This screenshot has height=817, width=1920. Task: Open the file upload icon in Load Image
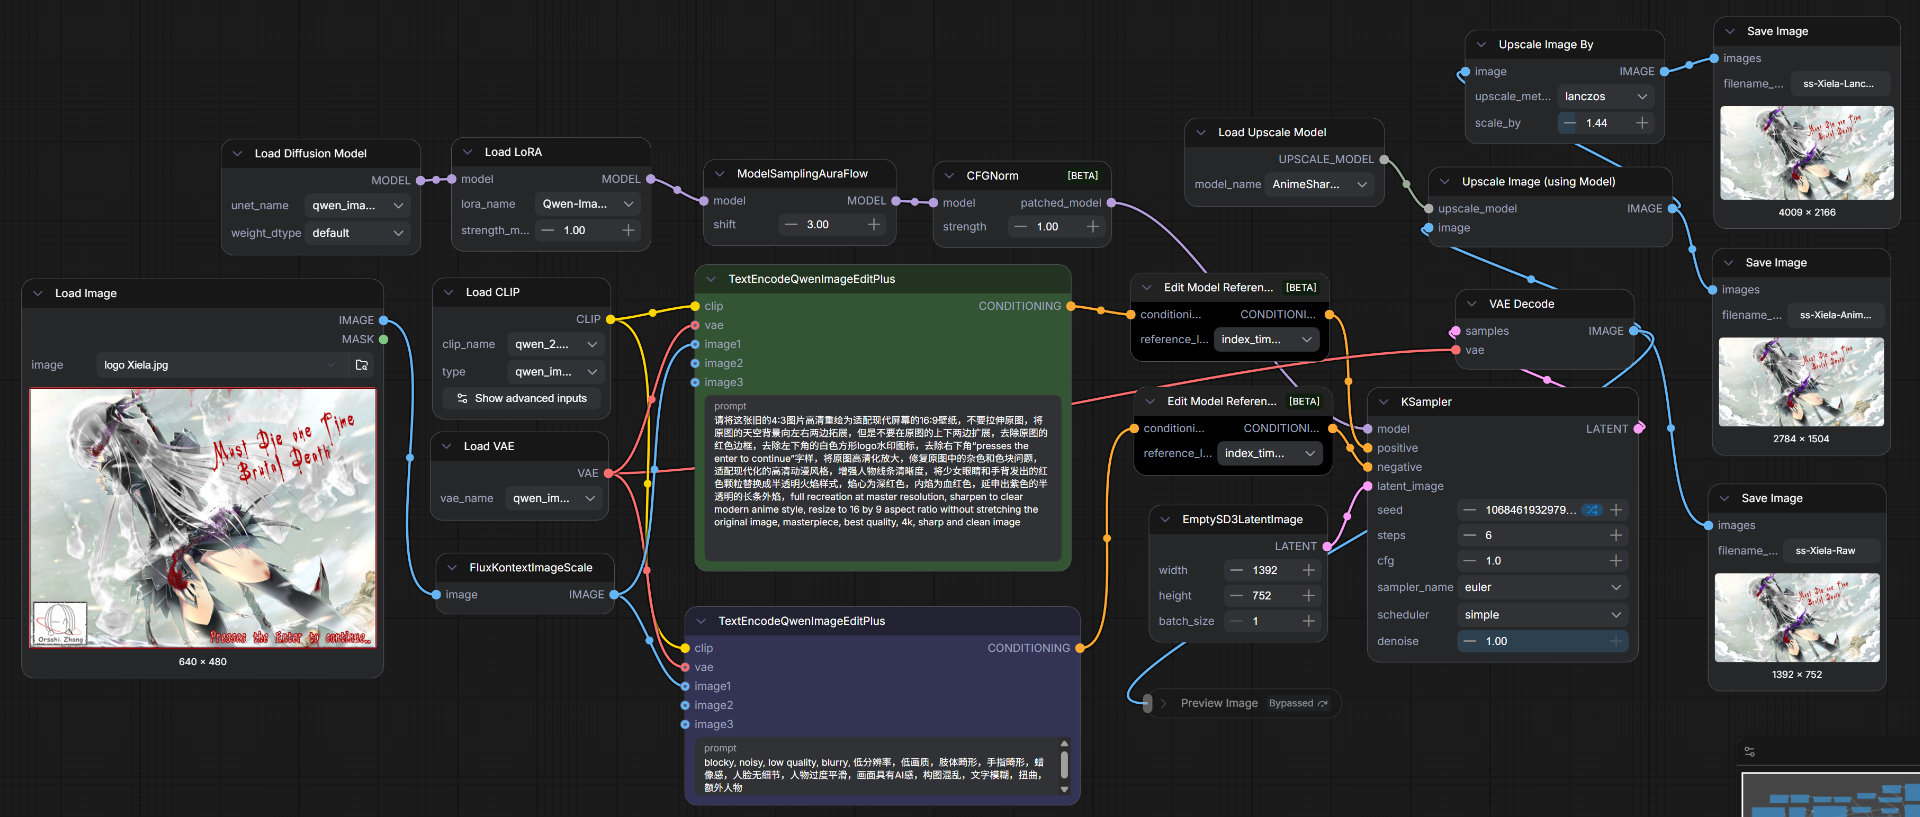(x=362, y=365)
